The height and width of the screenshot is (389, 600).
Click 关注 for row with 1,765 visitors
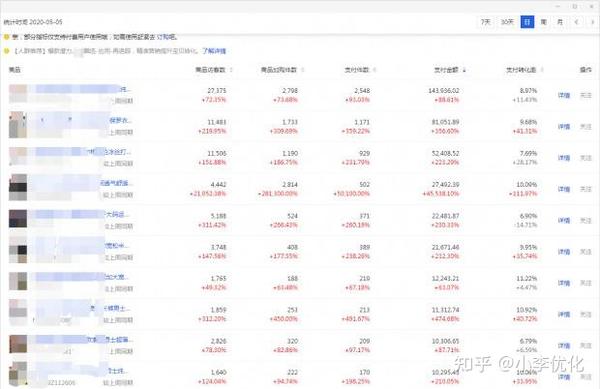point(586,283)
